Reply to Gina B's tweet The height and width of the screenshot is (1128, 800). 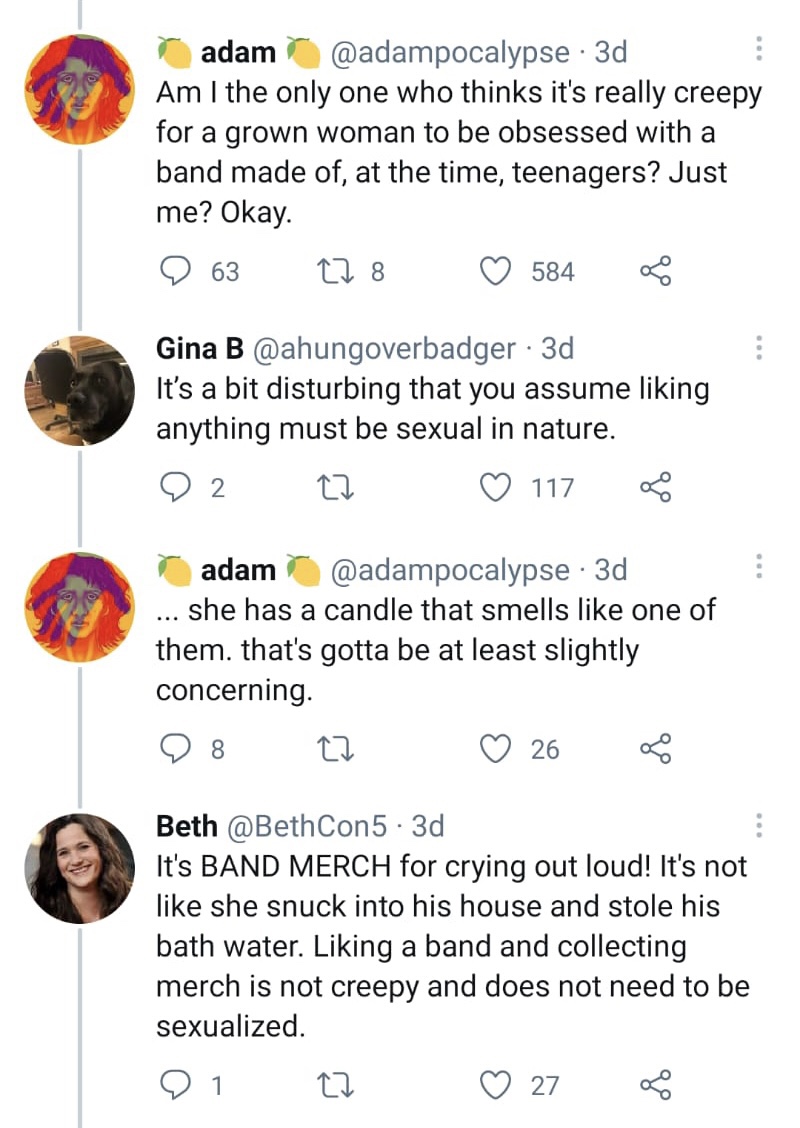(x=176, y=487)
